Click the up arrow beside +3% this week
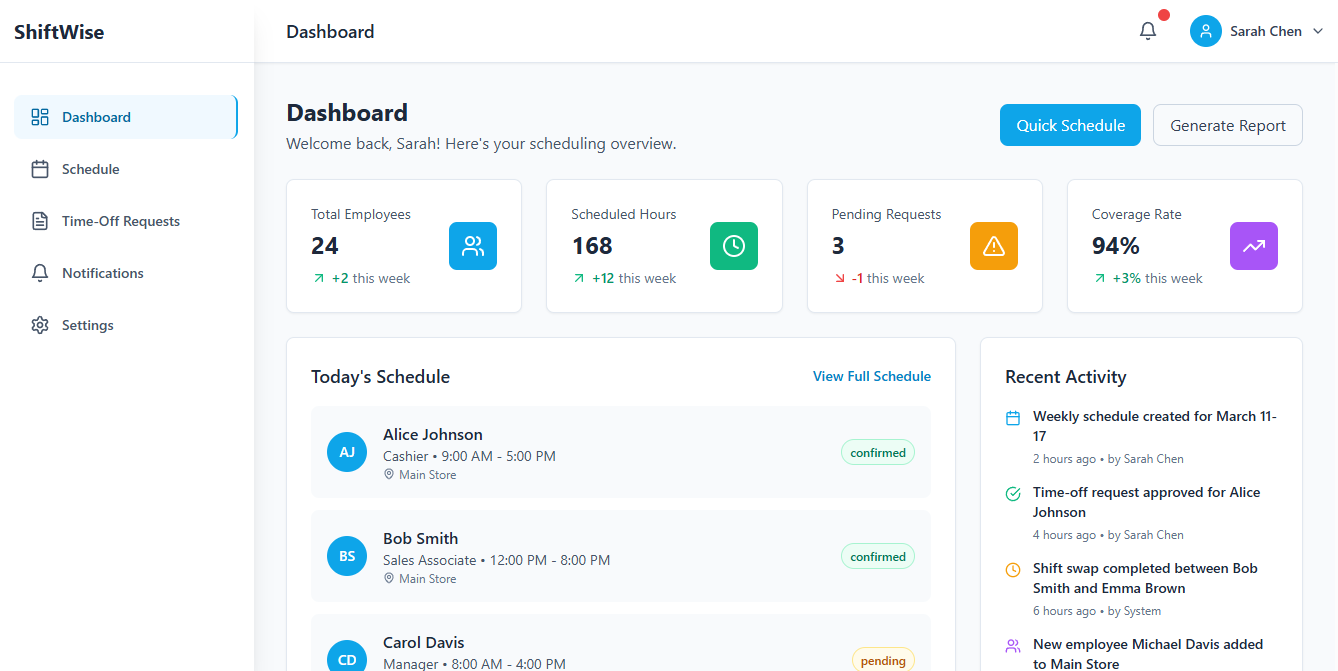Image resolution: width=1338 pixels, height=671 pixels. [1099, 279]
